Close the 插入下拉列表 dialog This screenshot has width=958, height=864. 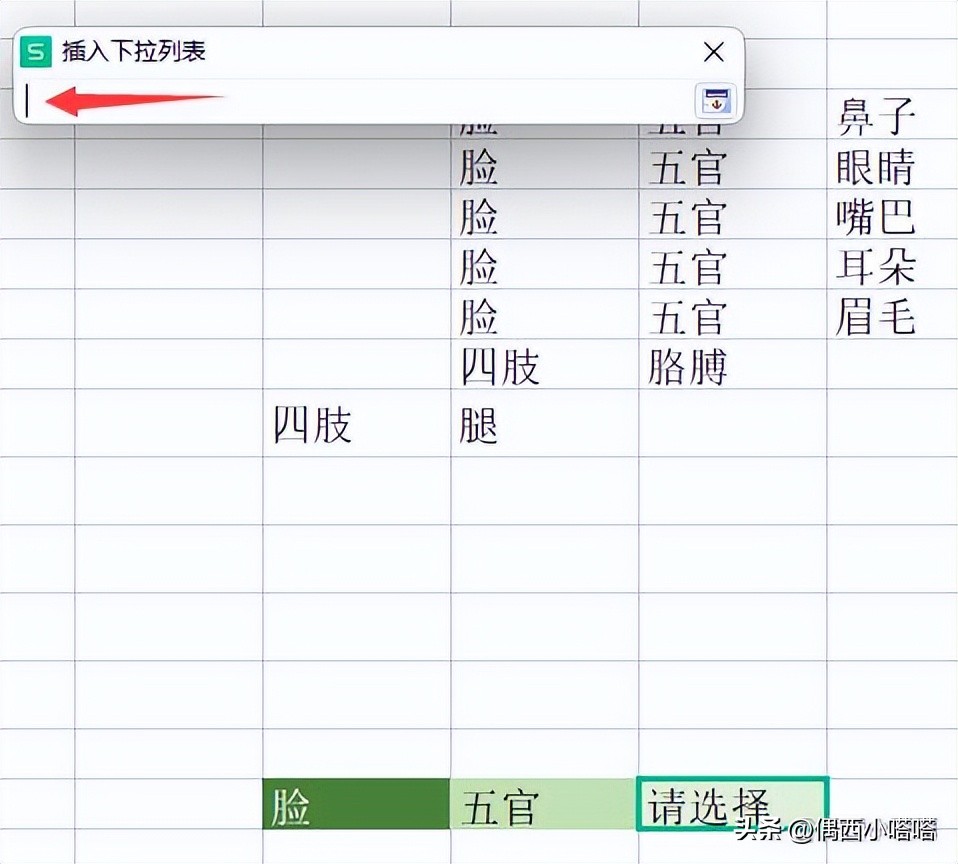click(x=714, y=51)
